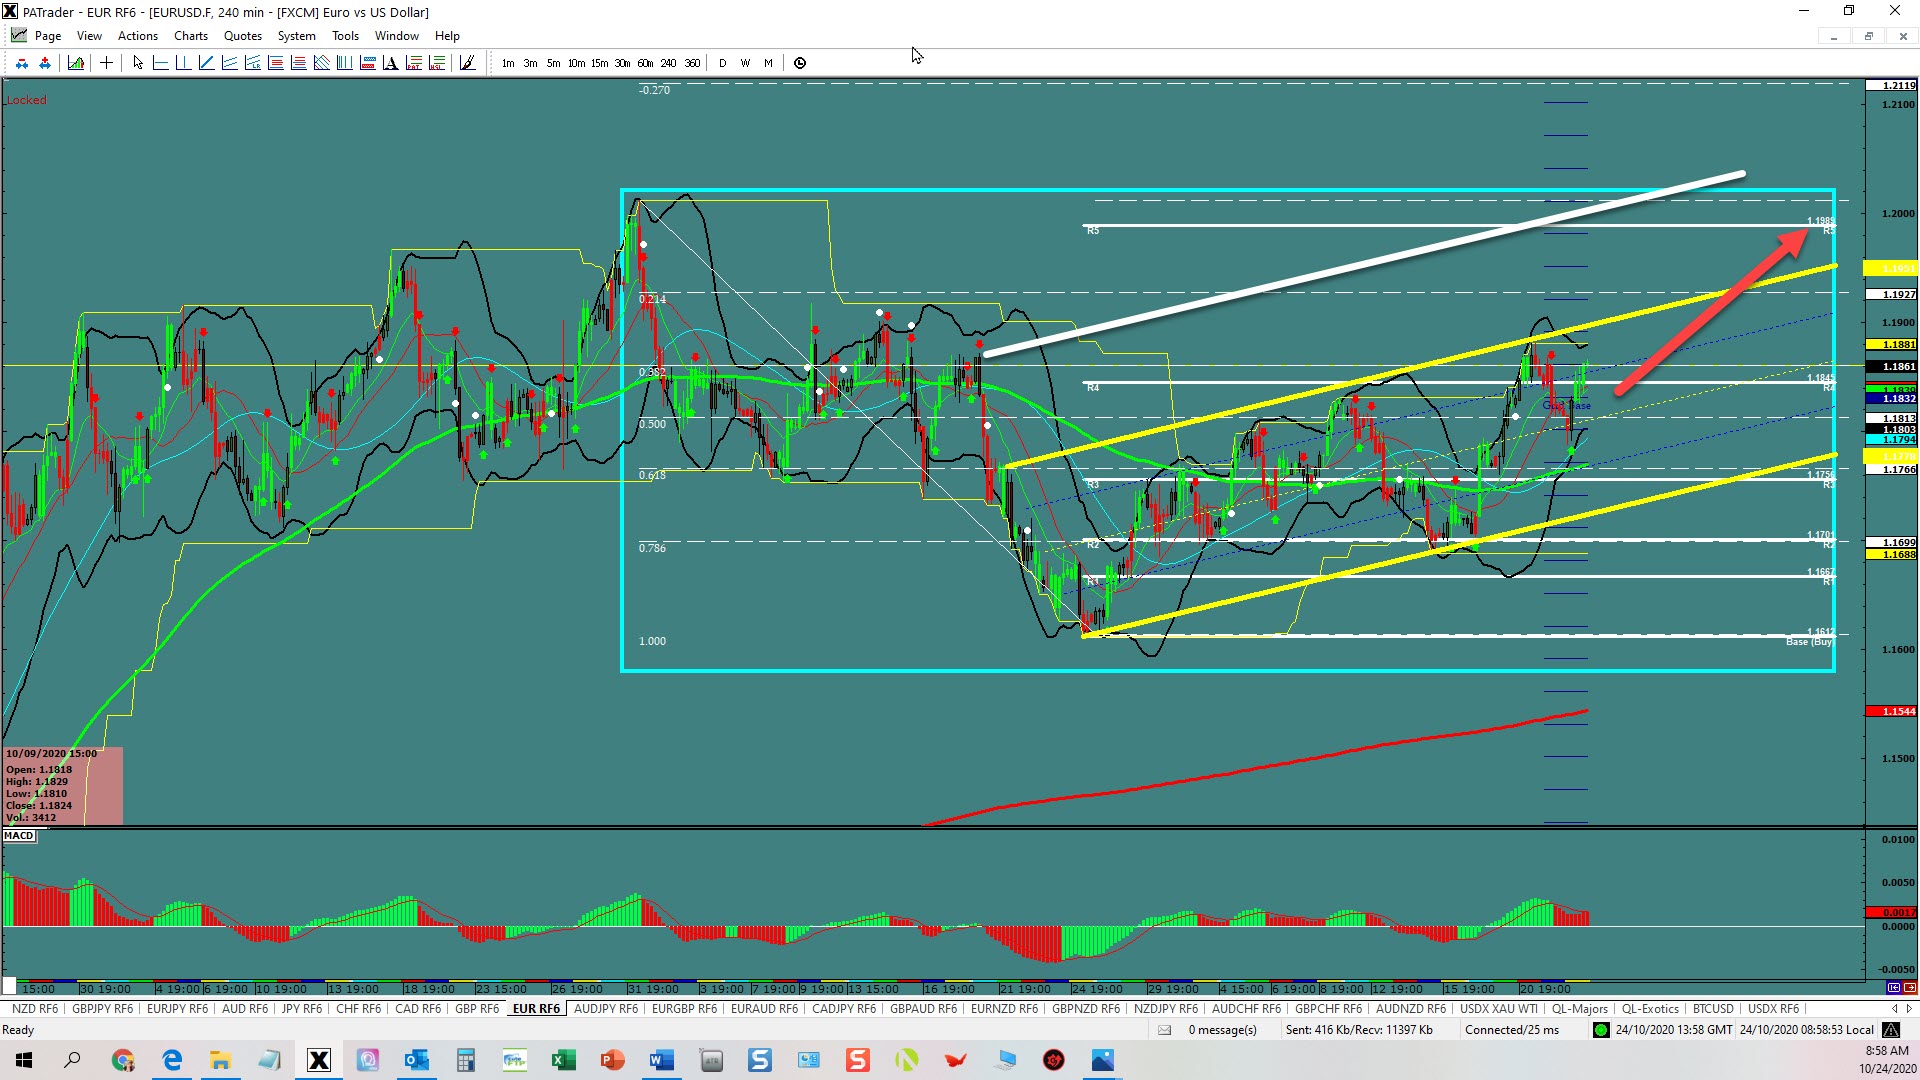Switch to 240 minute timeframe
The width and height of the screenshot is (1920, 1080).
coord(668,63)
